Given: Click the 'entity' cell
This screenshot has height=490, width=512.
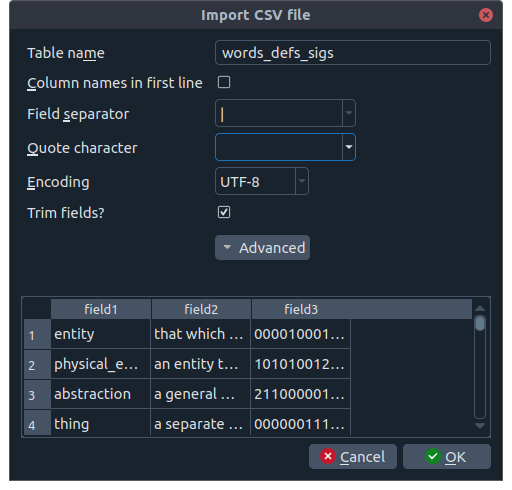Looking at the screenshot, I should [x=101, y=334].
